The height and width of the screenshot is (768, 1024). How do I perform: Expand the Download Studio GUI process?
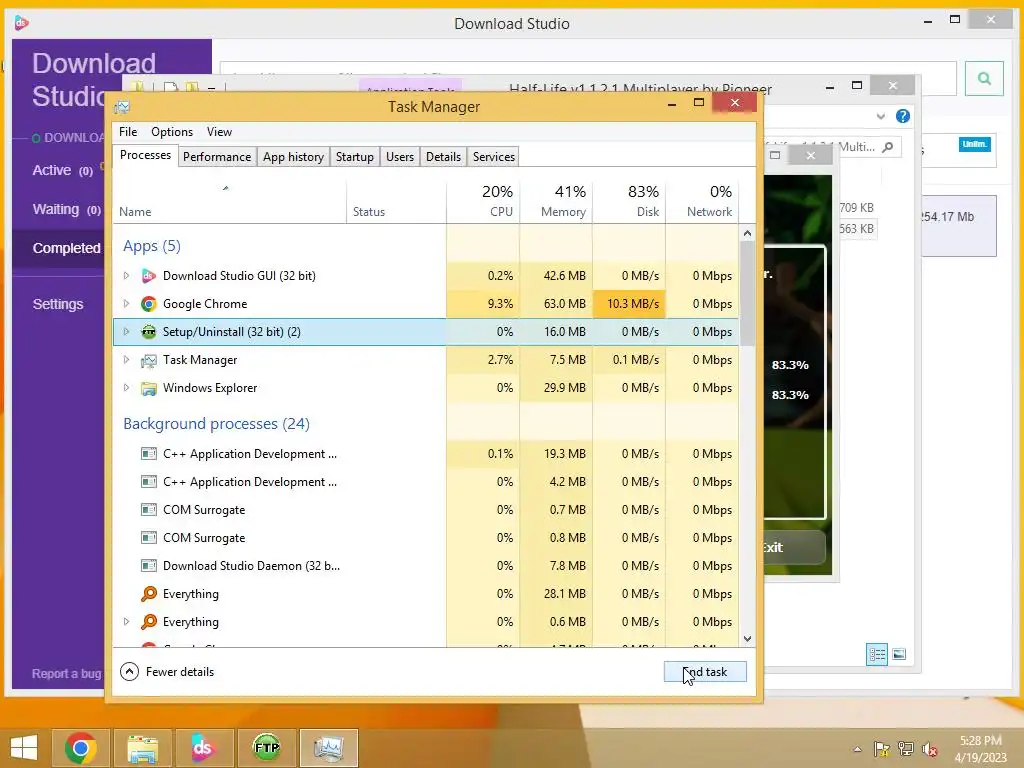pos(126,276)
